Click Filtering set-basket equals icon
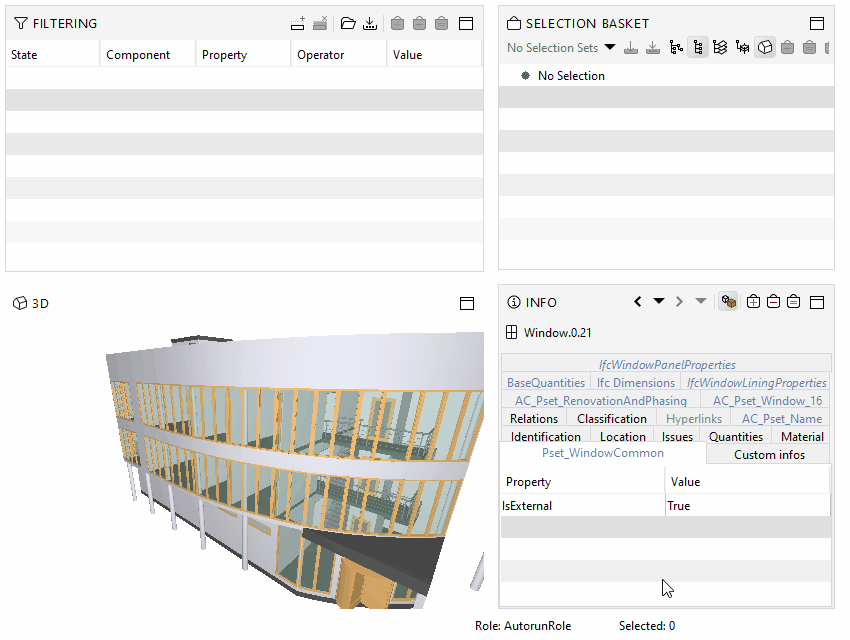The width and height of the screenshot is (850, 640). point(442,23)
